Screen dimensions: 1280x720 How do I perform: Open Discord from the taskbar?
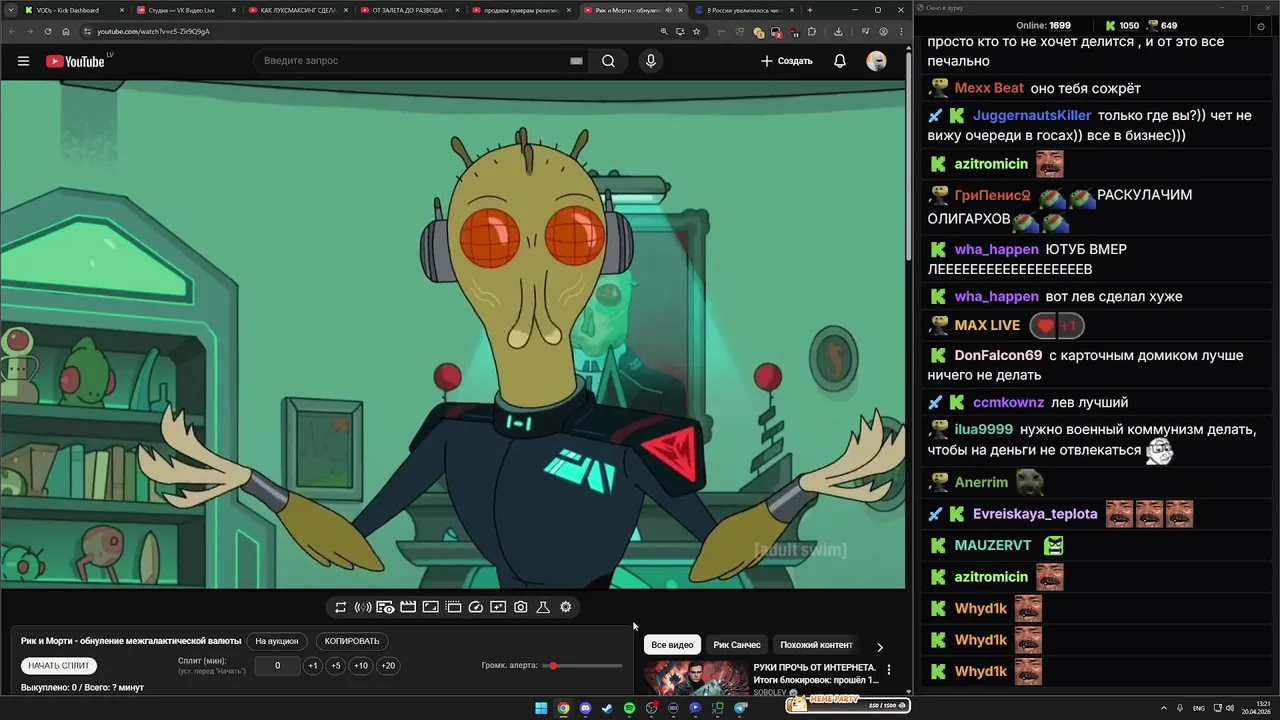pos(585,708)
